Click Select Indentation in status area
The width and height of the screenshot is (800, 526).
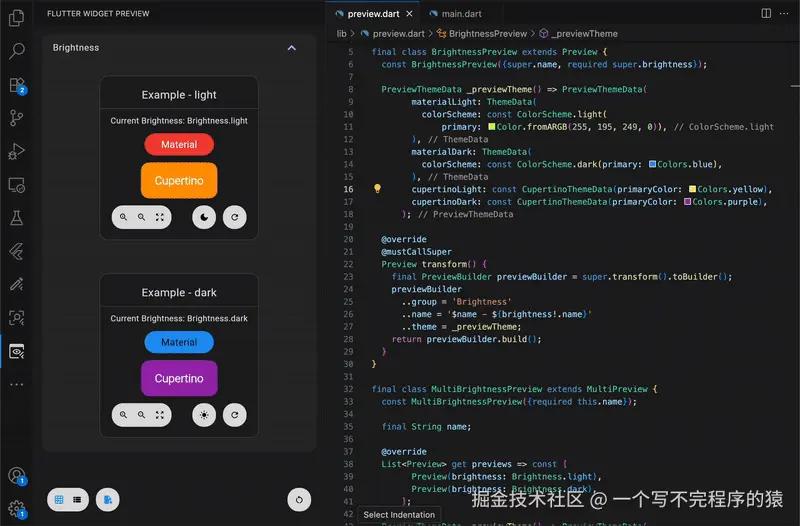tap(399, 515)
